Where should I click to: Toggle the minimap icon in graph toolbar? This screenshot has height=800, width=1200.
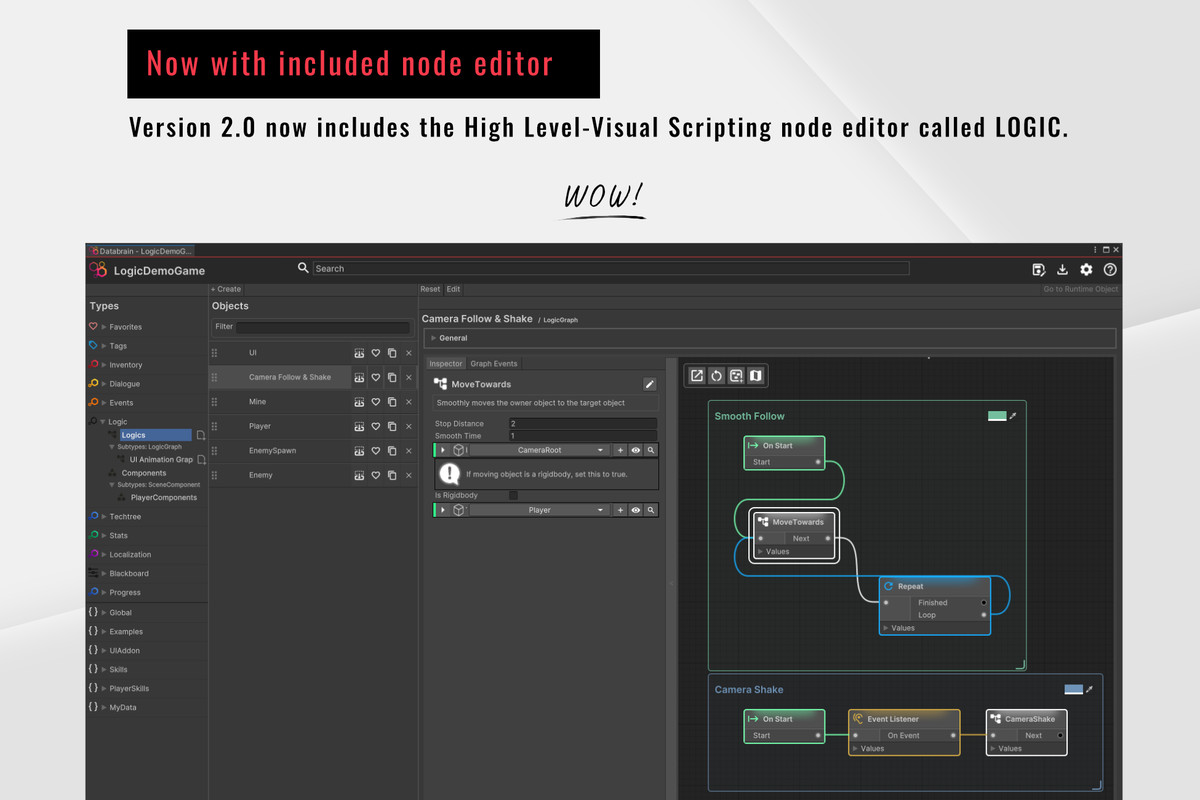756,376
